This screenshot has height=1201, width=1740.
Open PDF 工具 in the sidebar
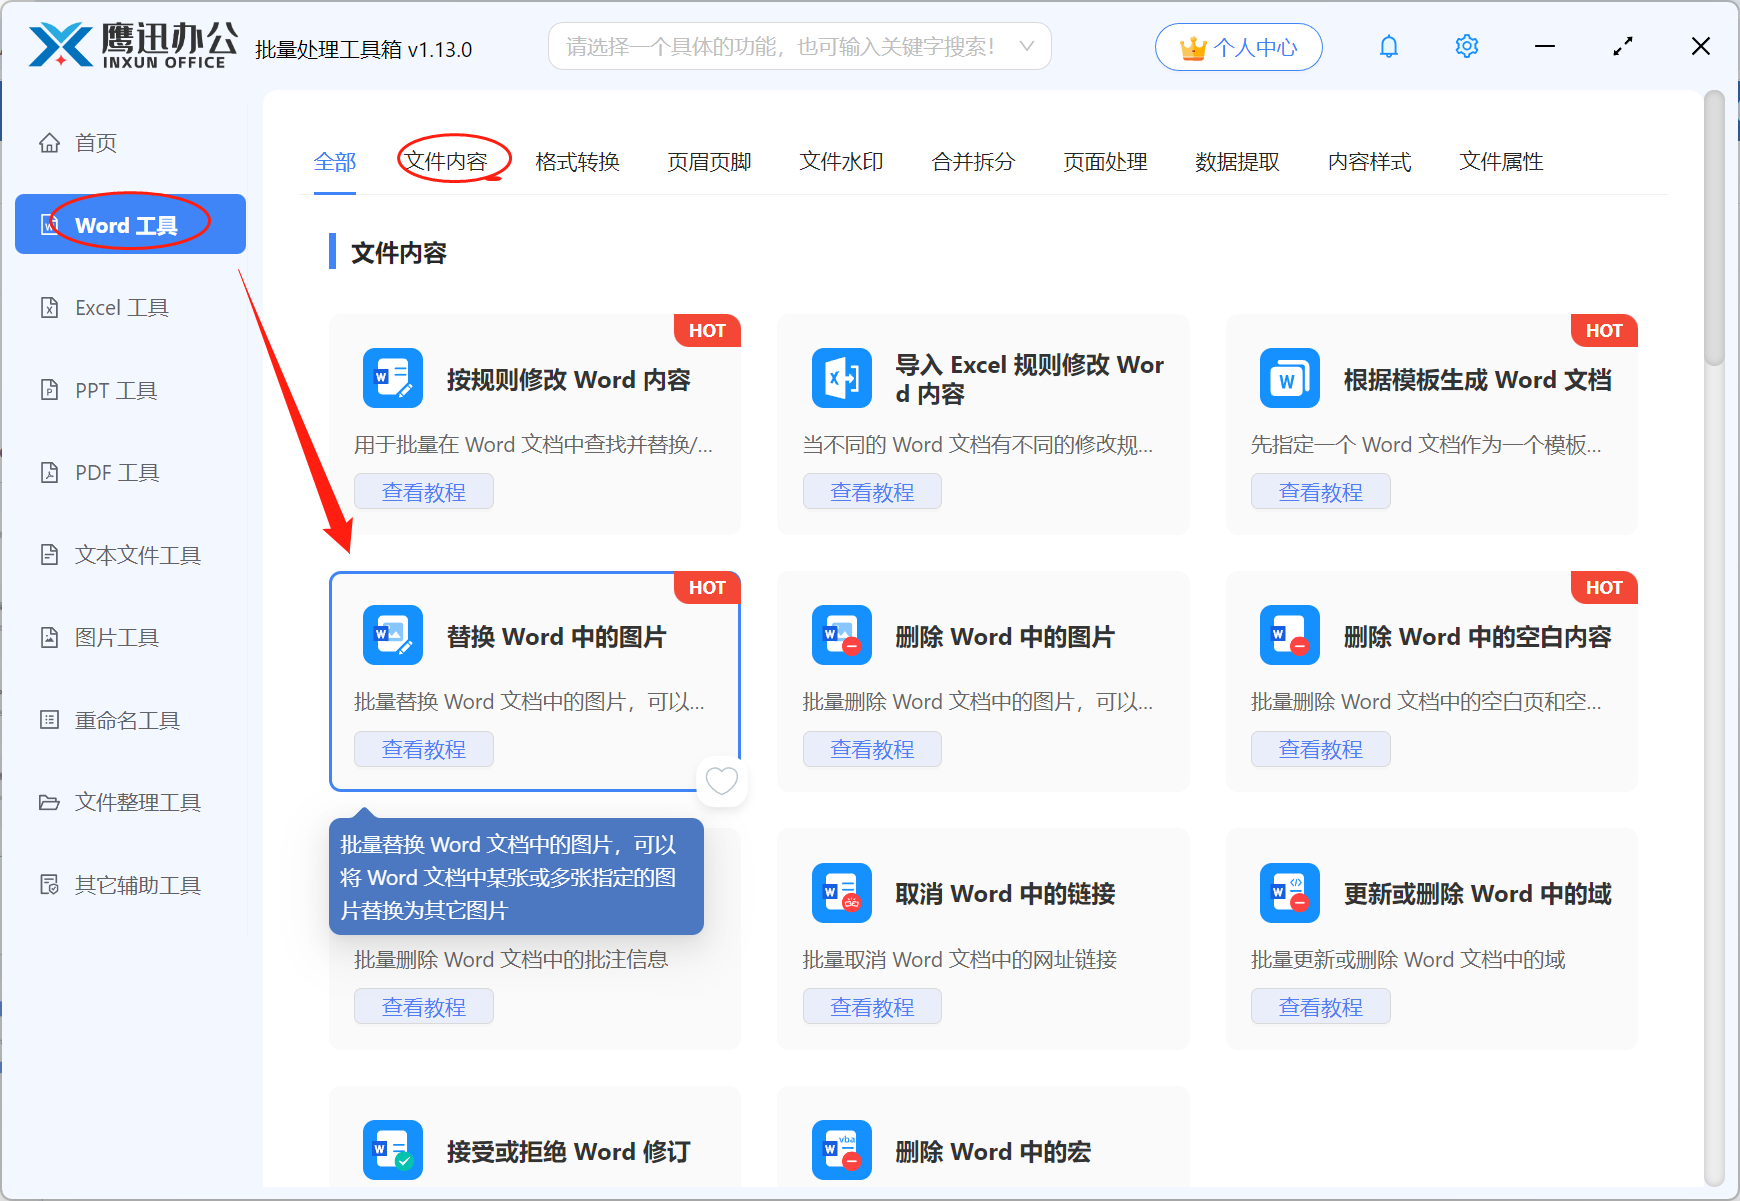[x=116, y=472]
